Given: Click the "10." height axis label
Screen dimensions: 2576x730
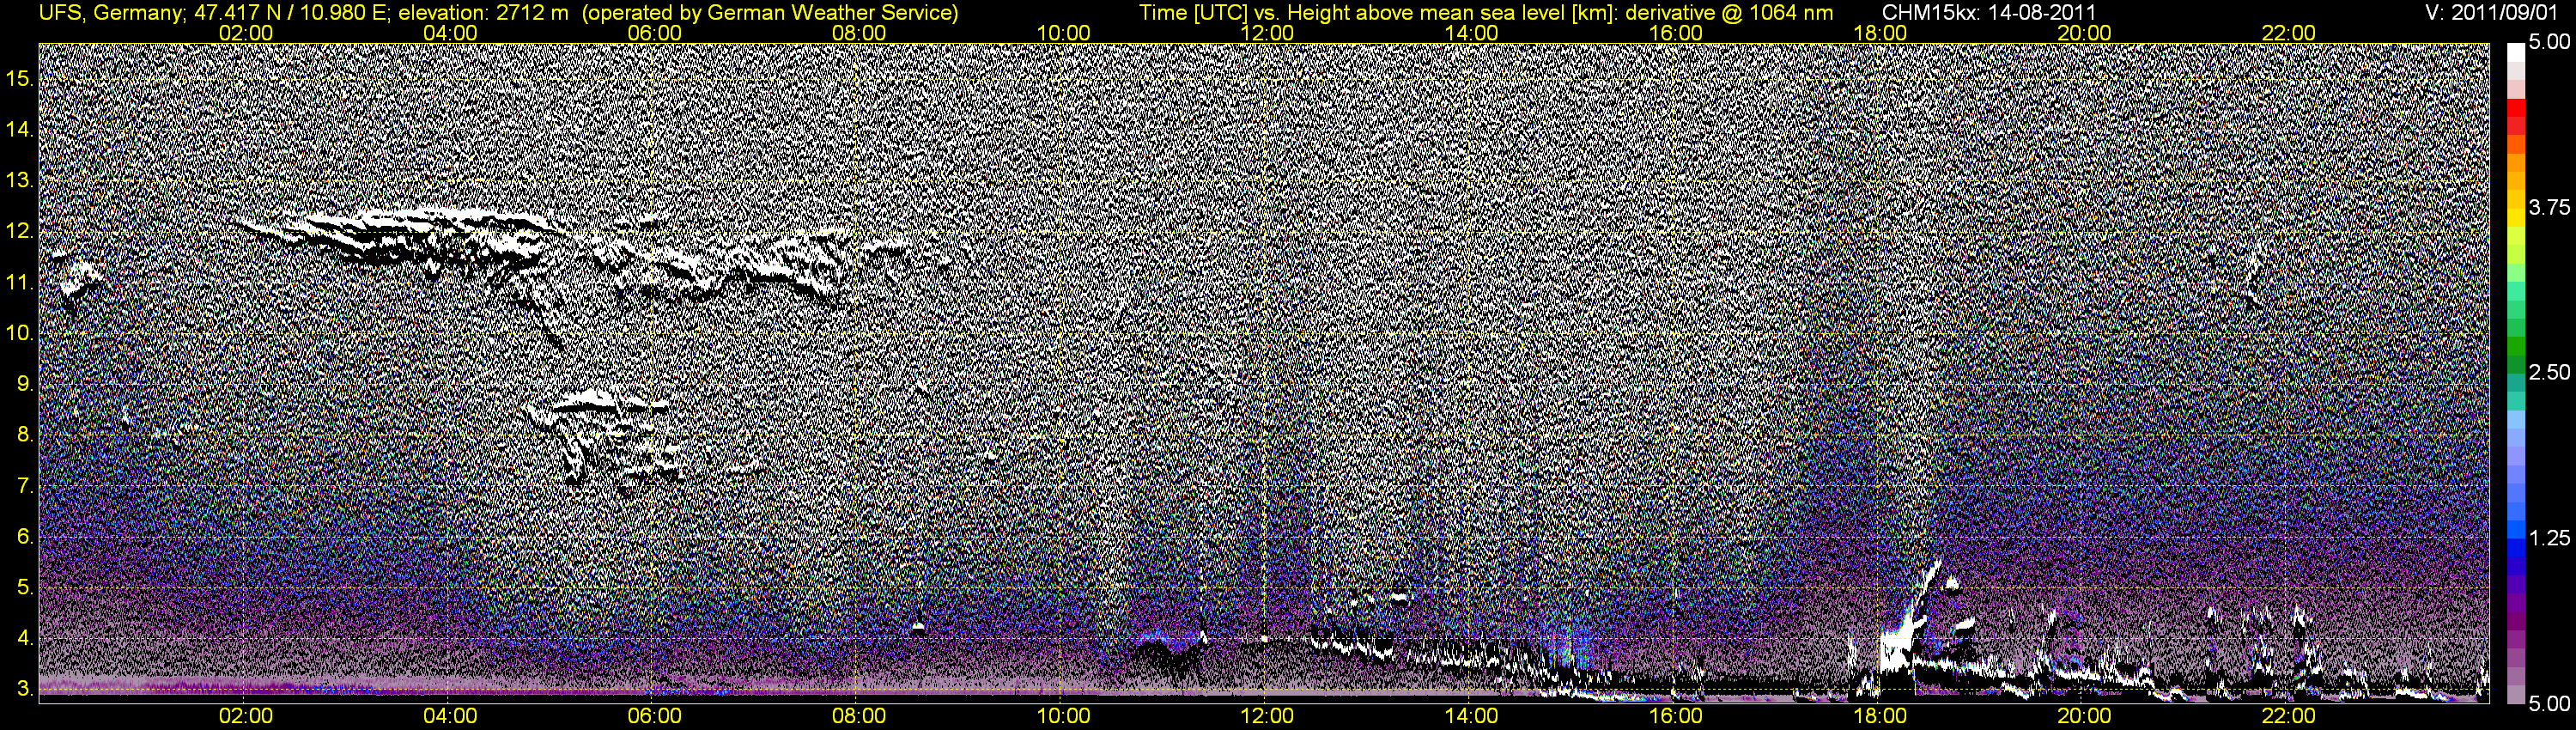Looking at the screenshot, I should point(20,333).
